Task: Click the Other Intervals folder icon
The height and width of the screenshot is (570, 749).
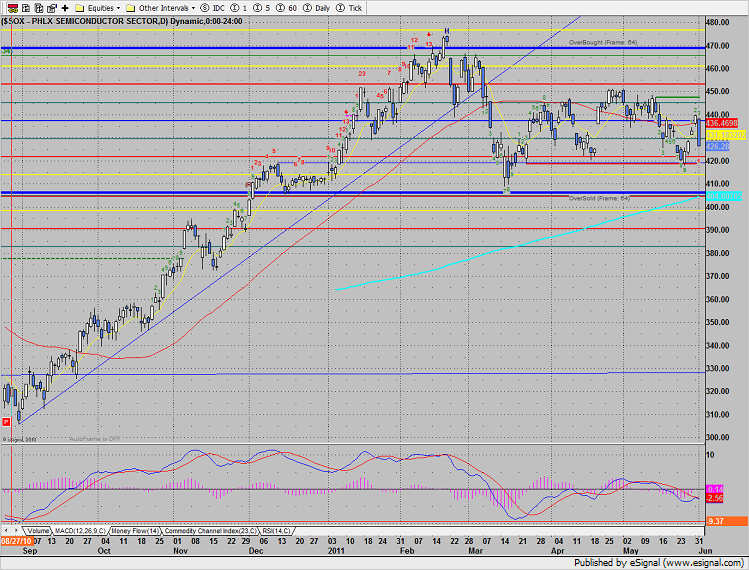Action: [x=130, y=8]
